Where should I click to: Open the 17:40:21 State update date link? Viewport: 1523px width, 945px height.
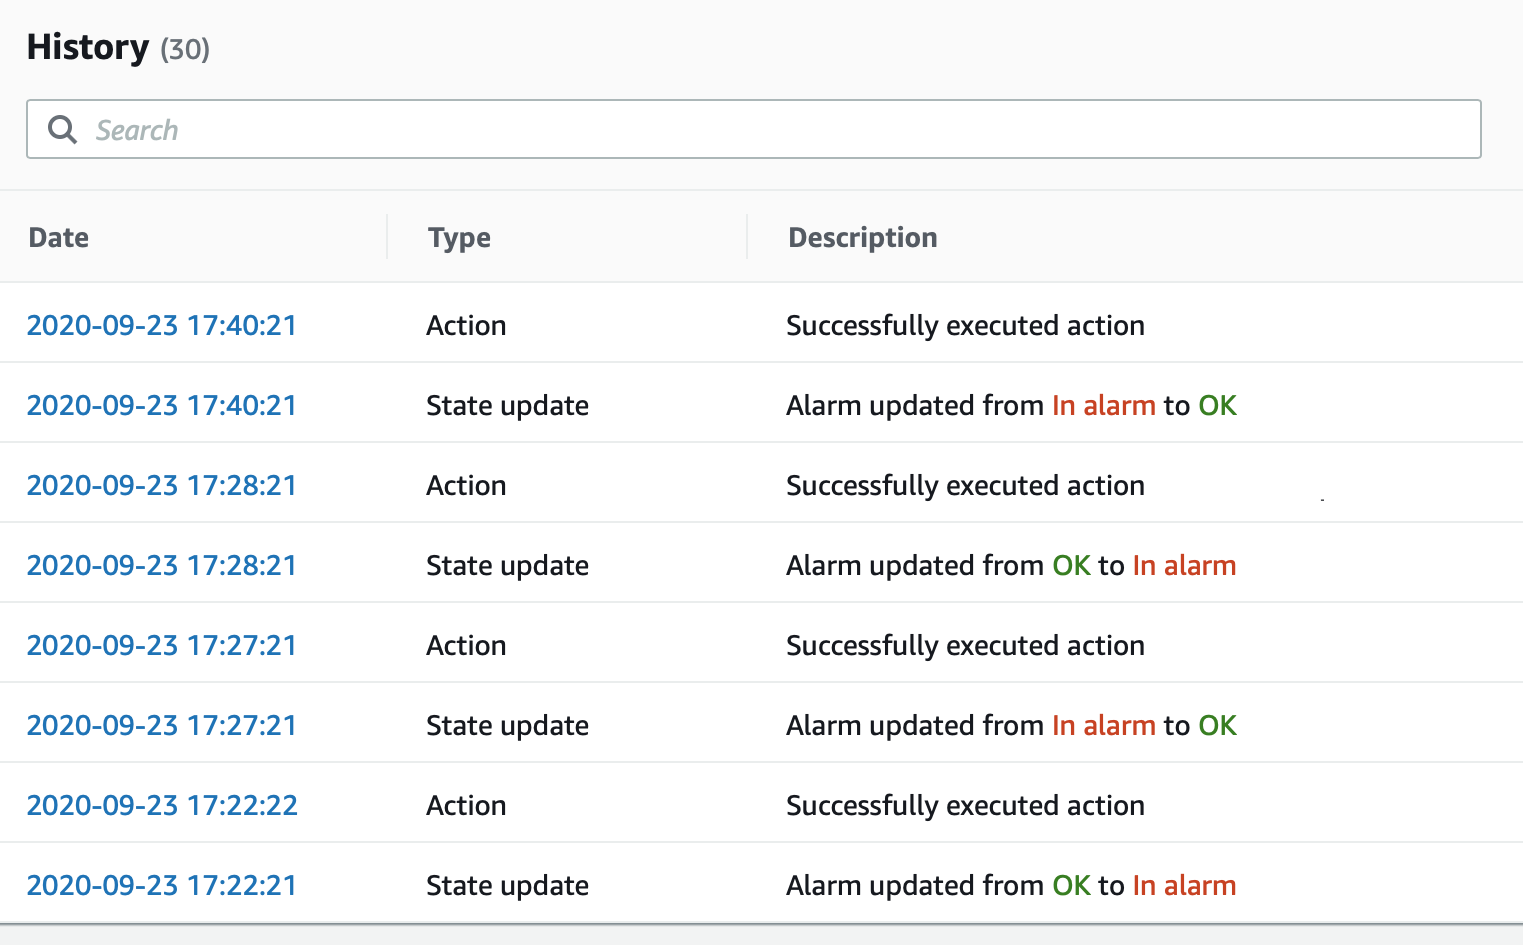[161, 406]
